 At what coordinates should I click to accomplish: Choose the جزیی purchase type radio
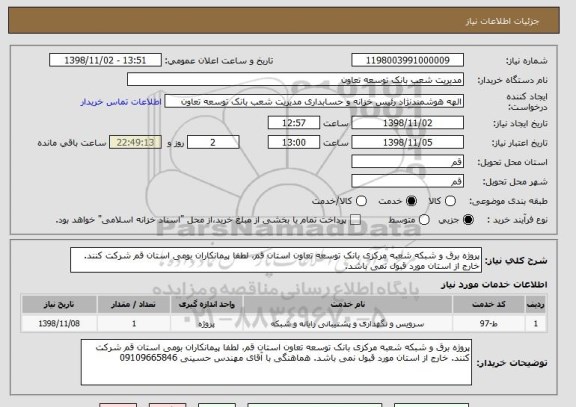[x=468, y=220]
